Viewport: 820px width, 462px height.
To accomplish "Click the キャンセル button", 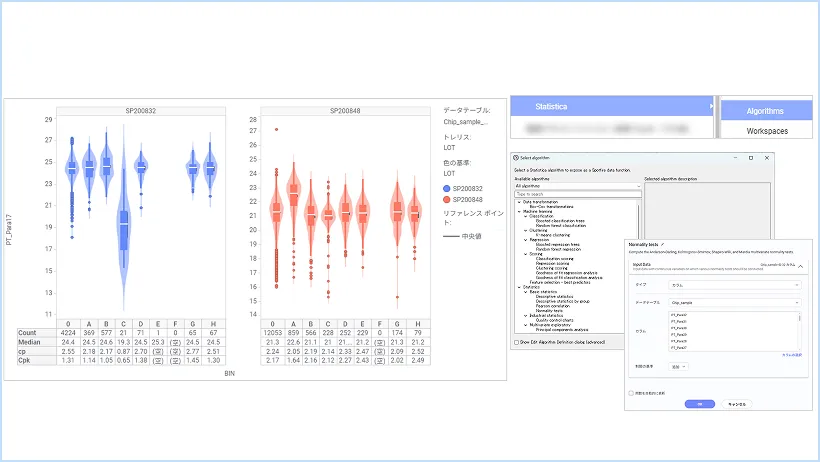I will point(737,404).
